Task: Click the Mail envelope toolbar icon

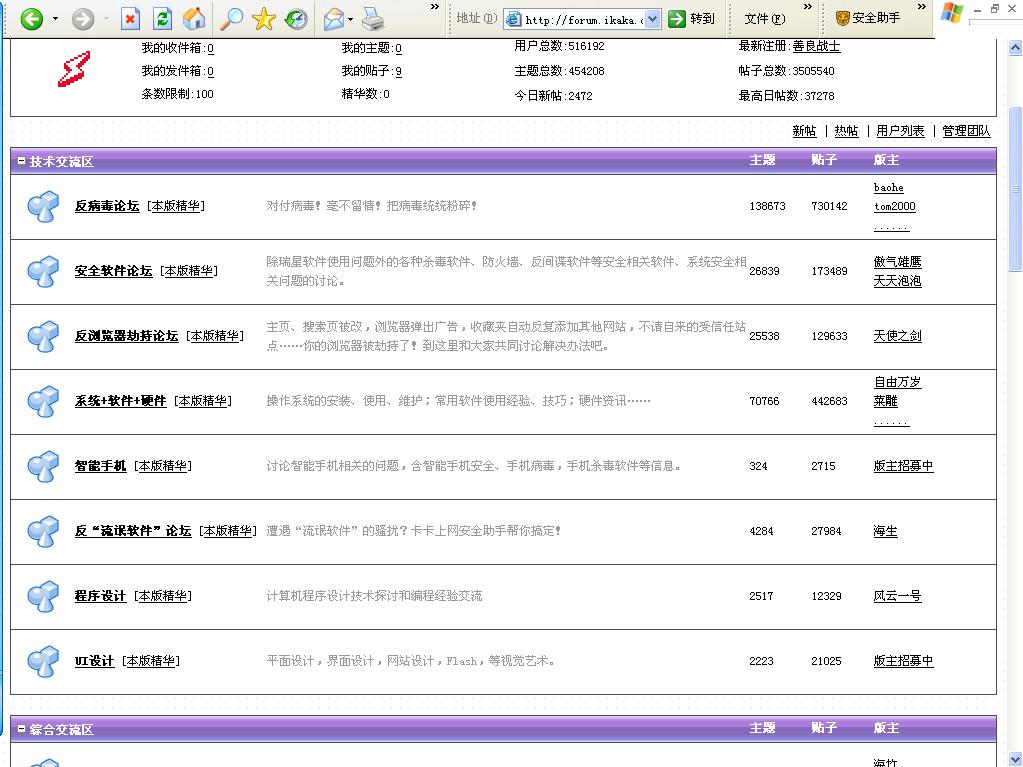Action: 334,19
